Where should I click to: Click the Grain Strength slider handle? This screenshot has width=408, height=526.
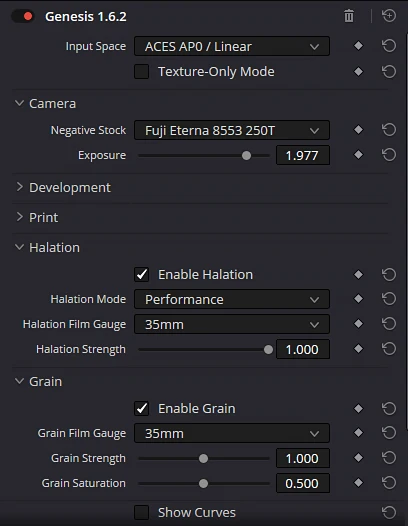point(203,458)
